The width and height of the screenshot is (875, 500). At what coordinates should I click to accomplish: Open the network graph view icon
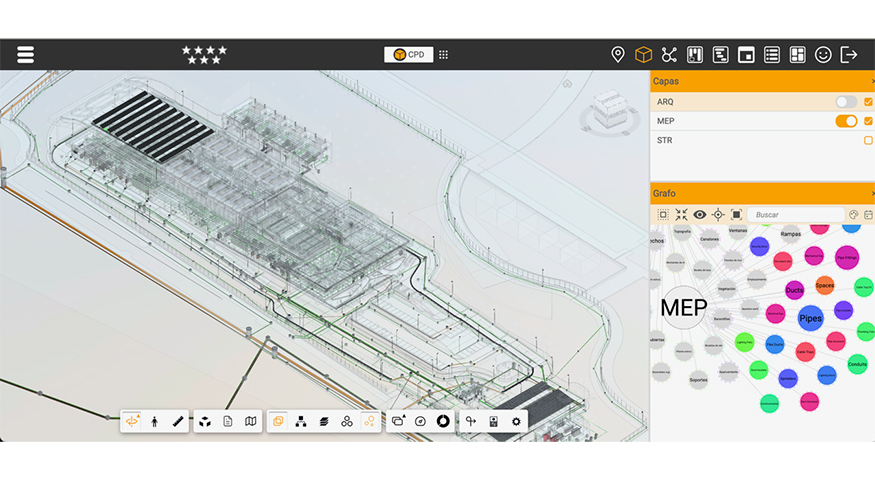(x=669, y=54)
